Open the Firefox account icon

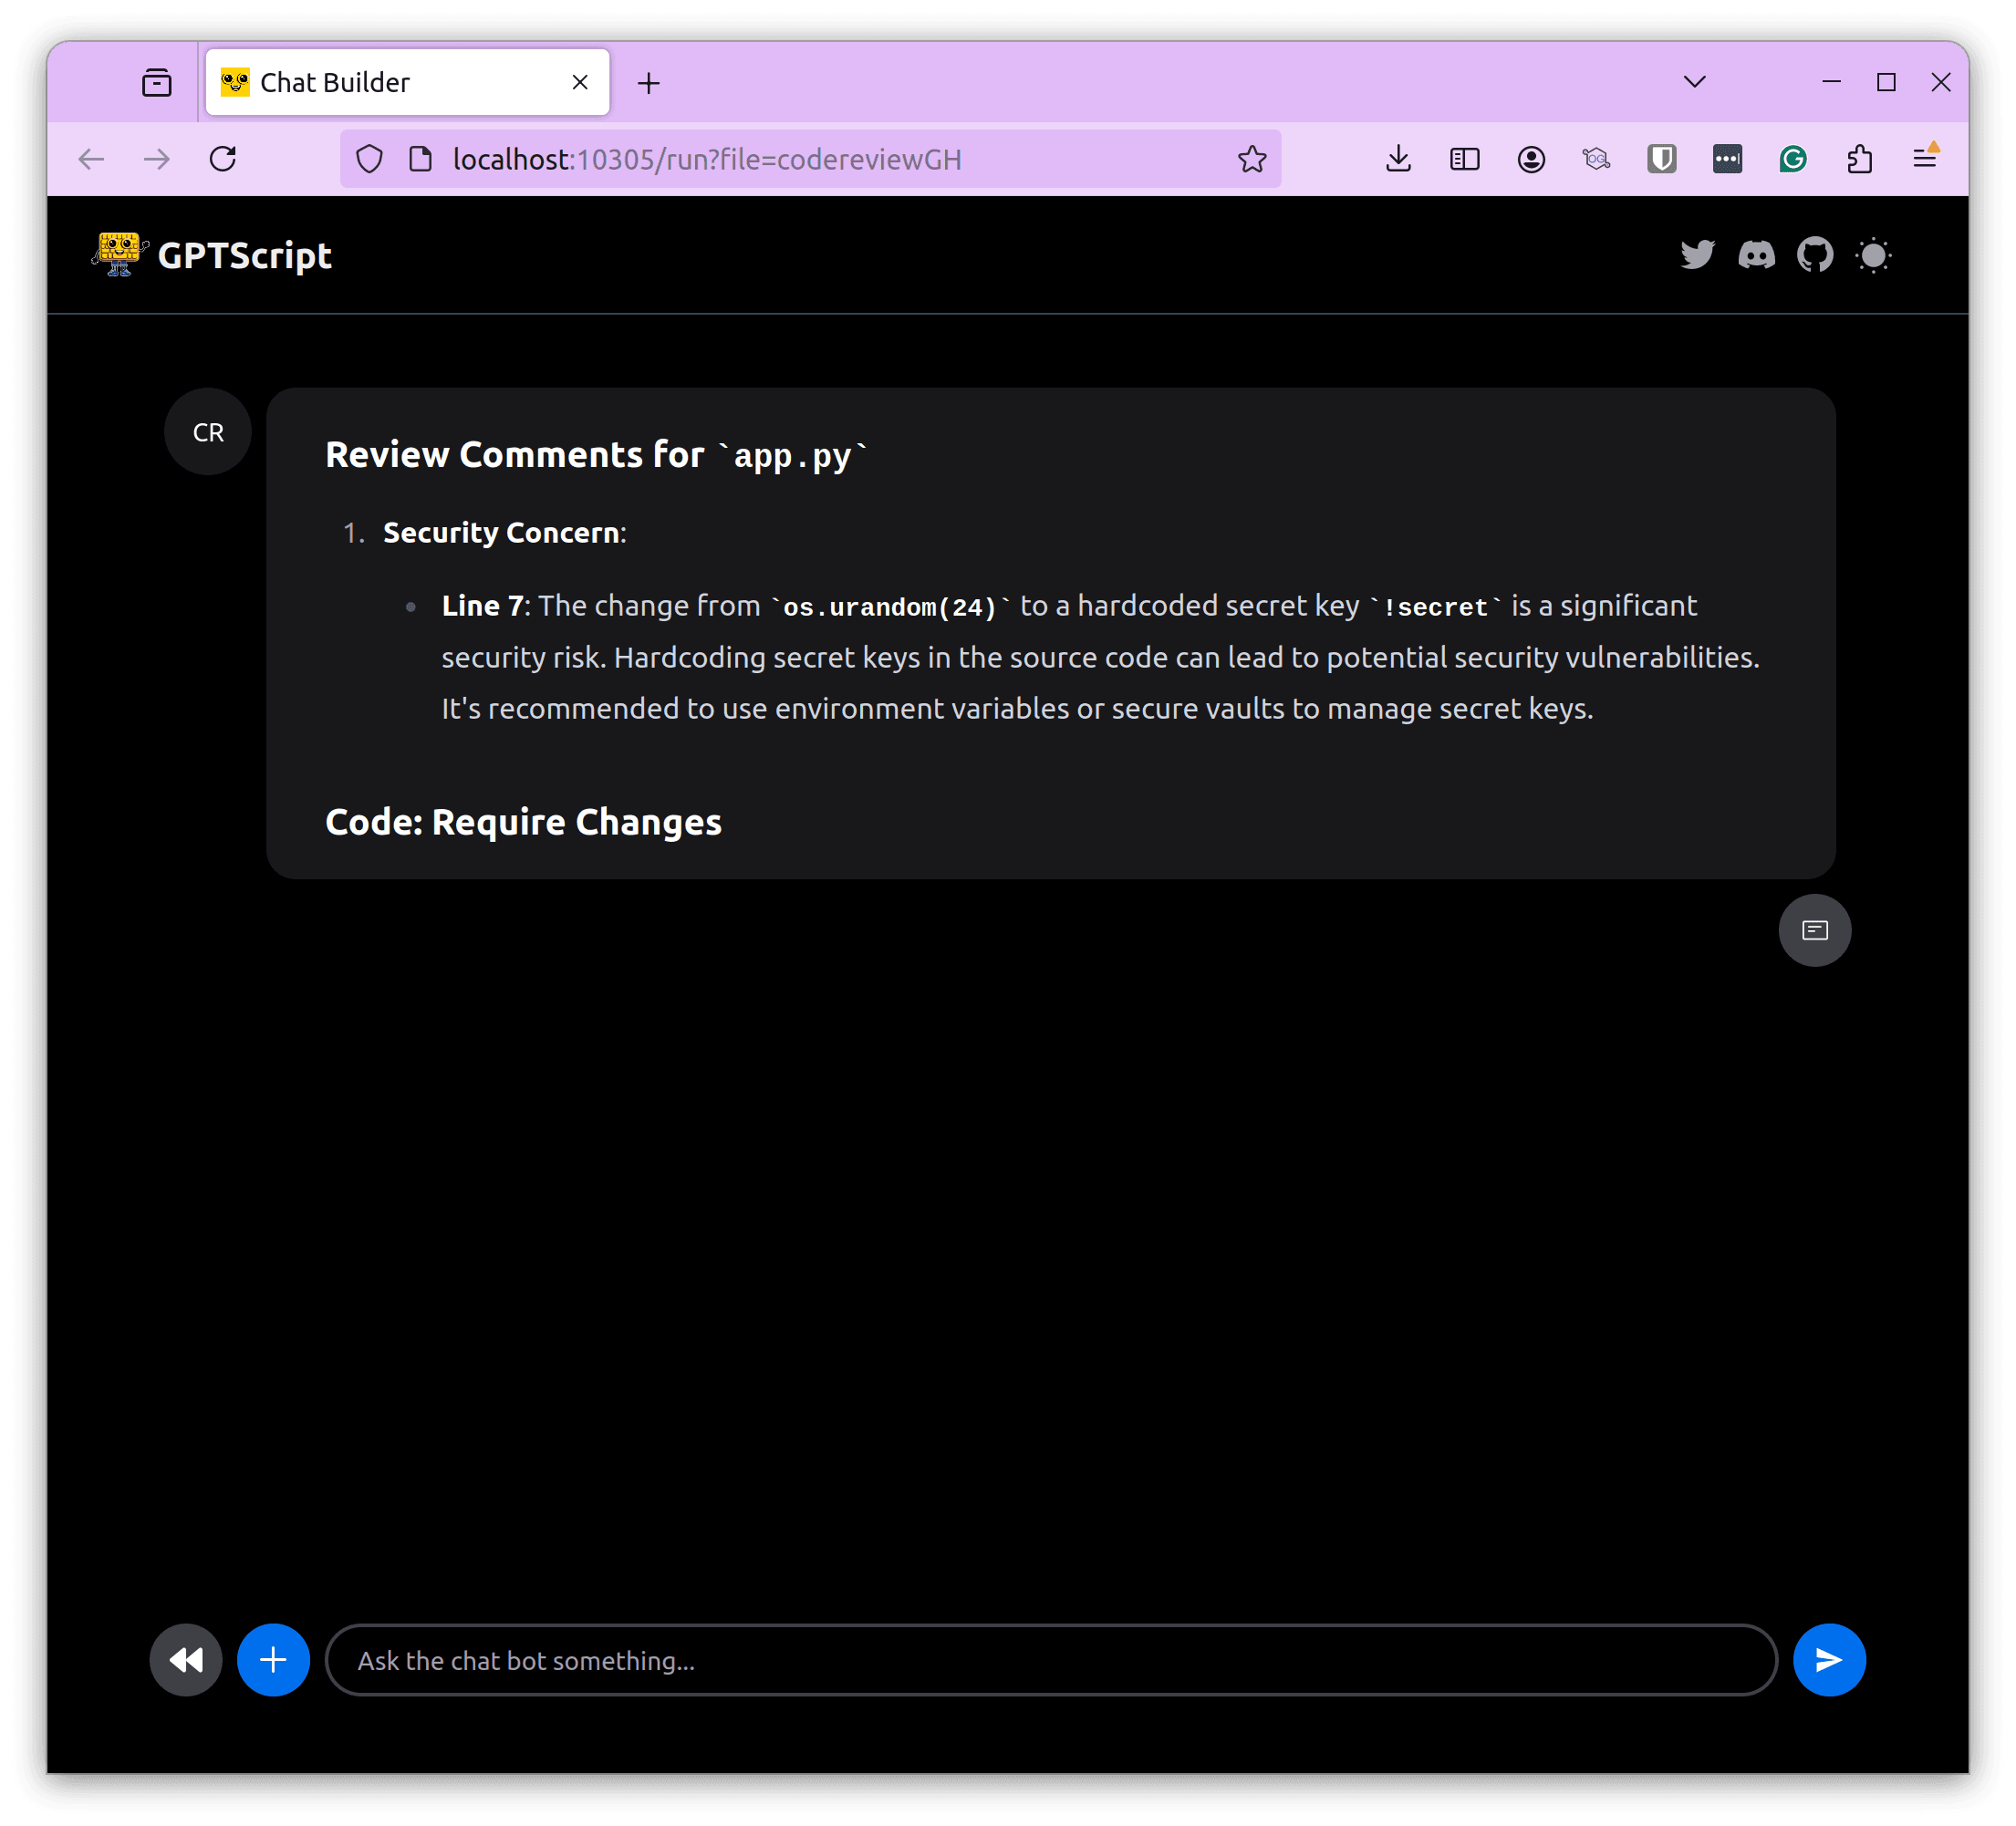(1531, 159)
